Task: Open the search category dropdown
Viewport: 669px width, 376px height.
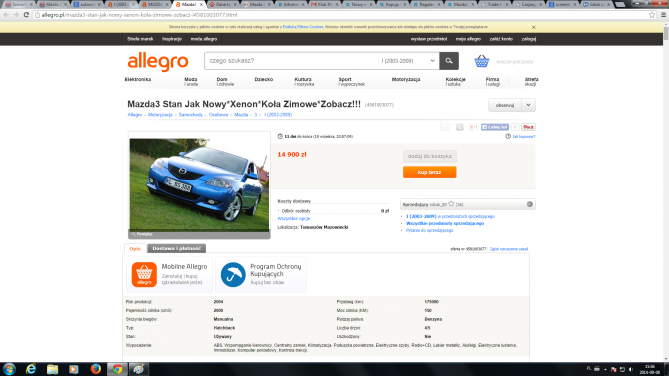Action: 408,61
